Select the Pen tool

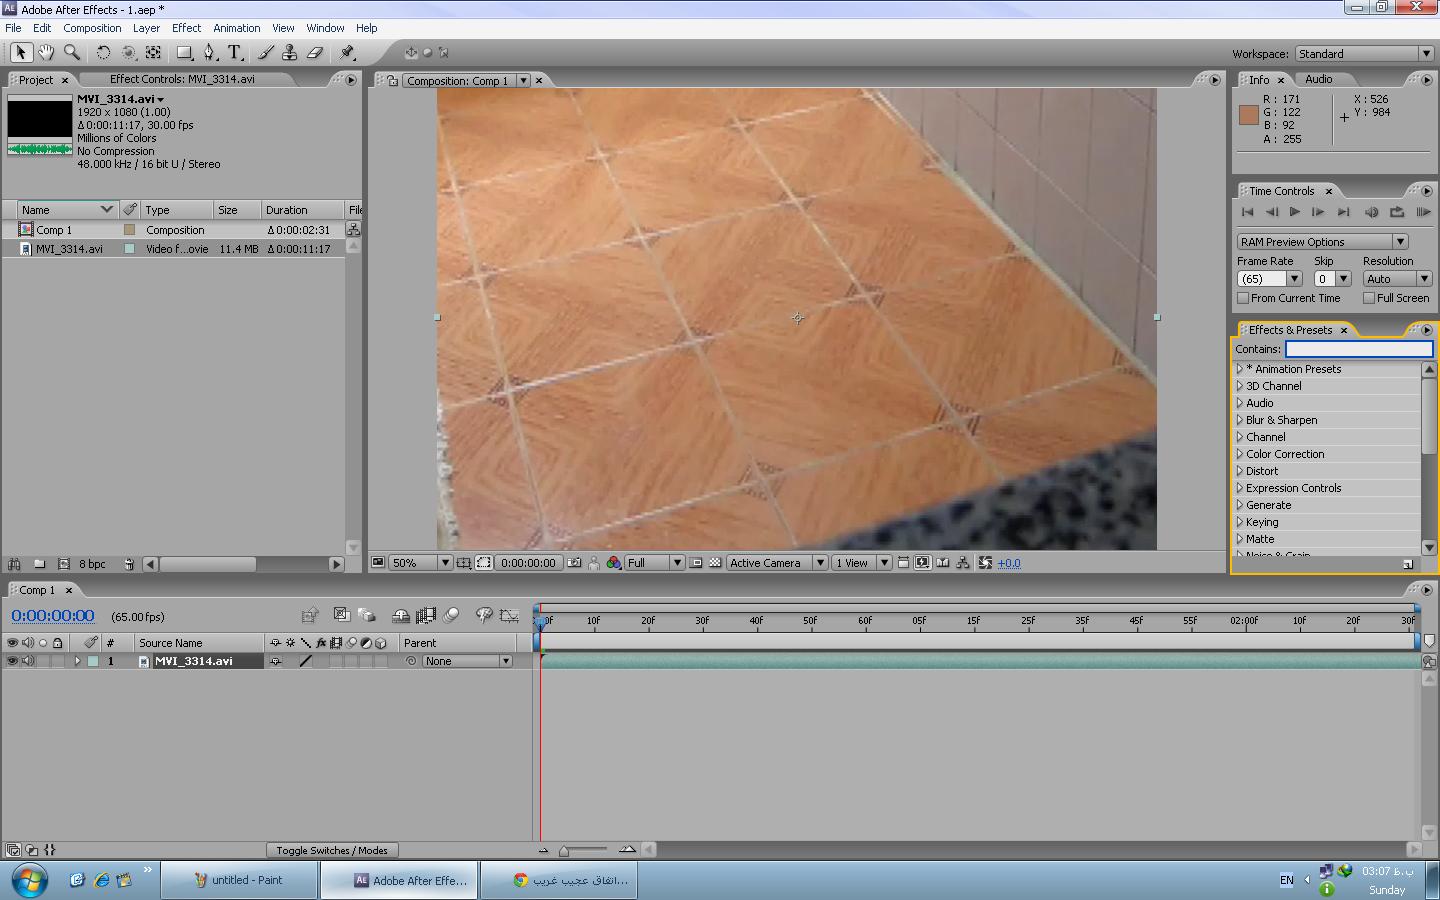(210, 52)
